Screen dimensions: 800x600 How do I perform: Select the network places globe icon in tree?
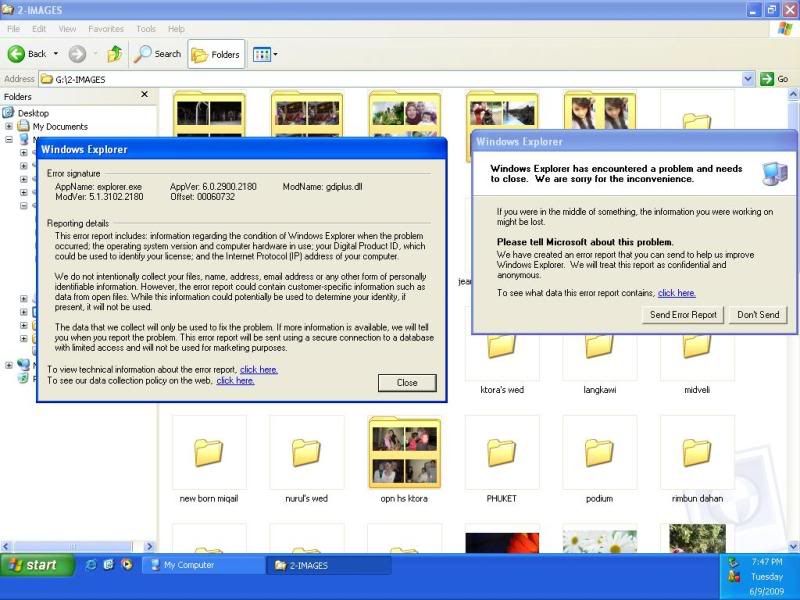[x=23, y=365]
